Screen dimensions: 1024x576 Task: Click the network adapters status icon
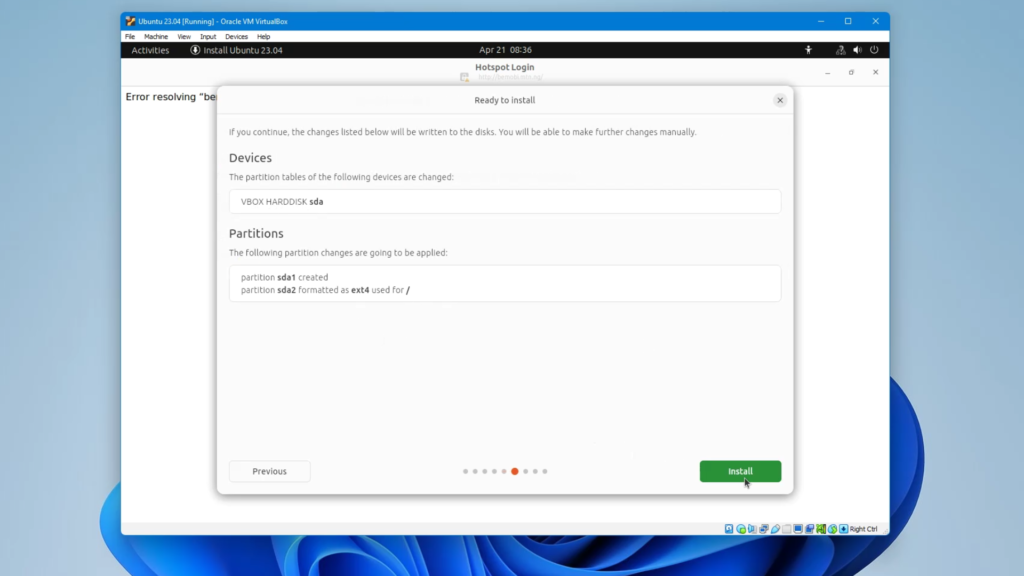coord(764,529)
